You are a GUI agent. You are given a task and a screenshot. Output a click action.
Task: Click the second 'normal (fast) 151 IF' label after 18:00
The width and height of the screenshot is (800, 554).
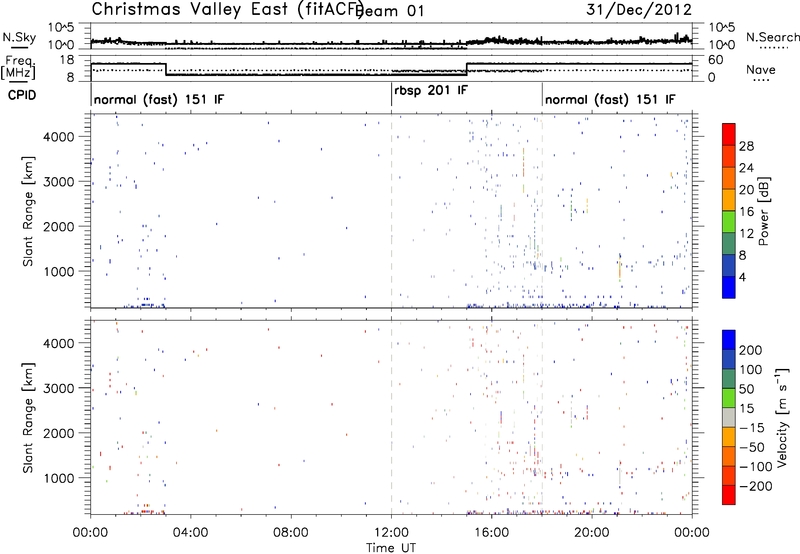point(610,99)
